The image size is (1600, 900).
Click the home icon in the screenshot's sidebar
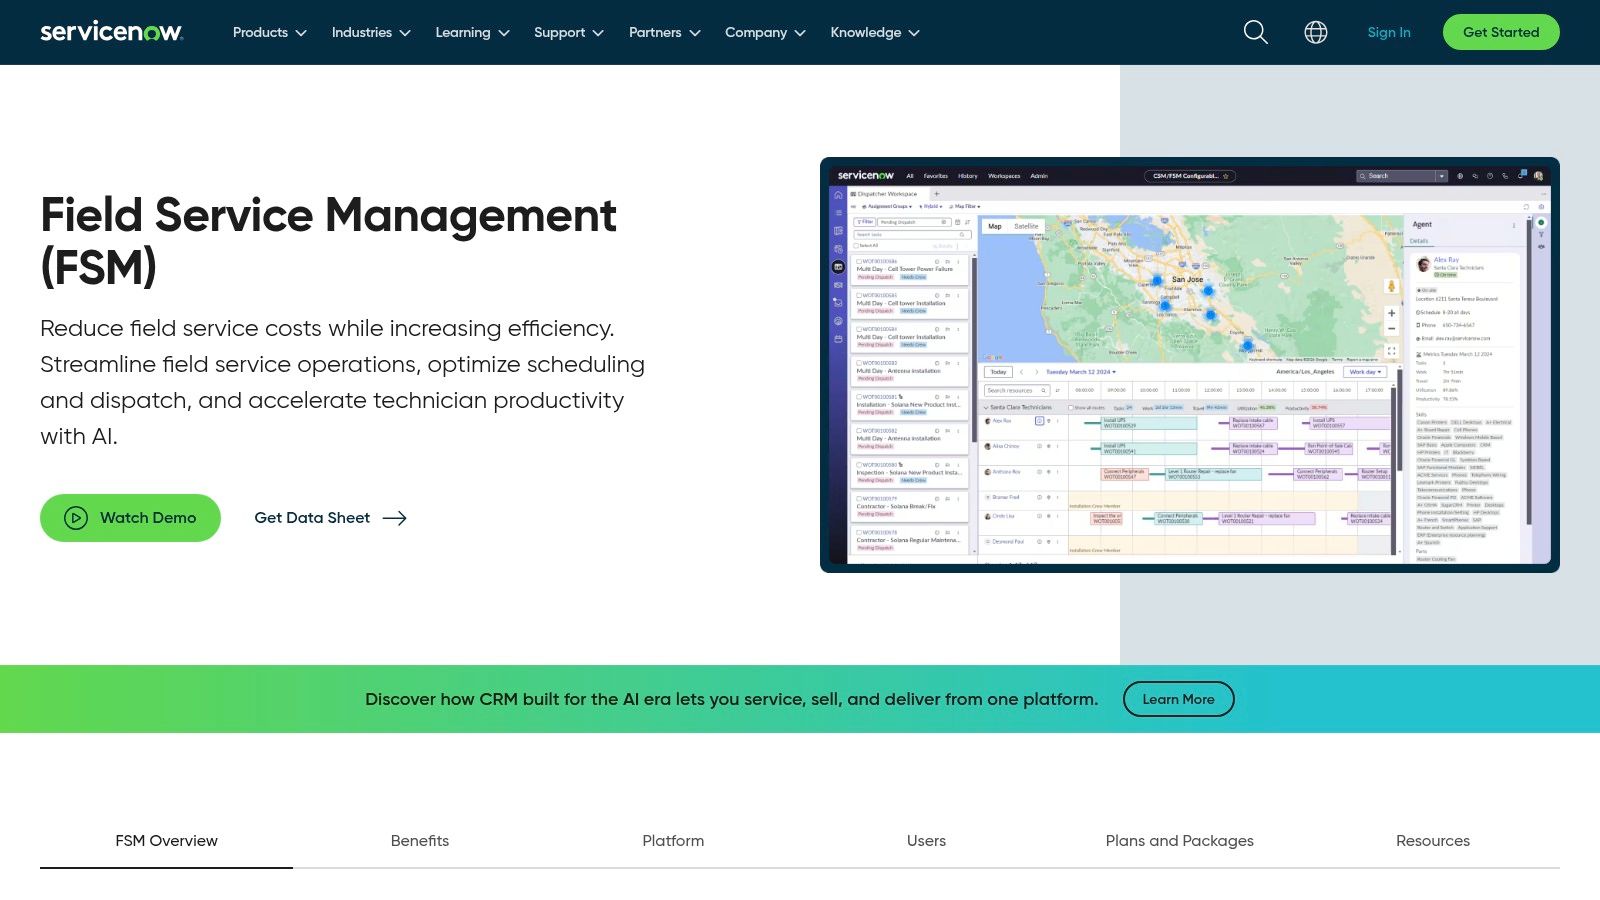click(838, 195)
